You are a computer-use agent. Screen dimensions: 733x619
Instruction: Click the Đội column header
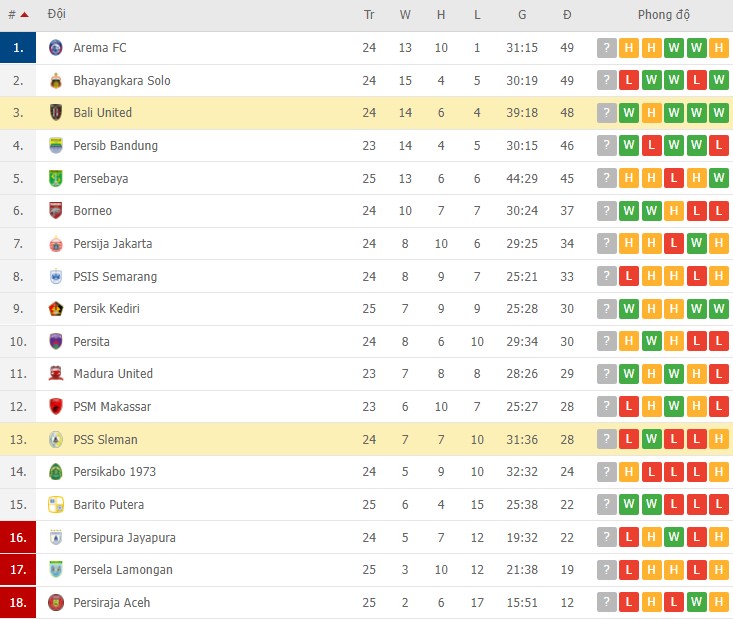57,15
